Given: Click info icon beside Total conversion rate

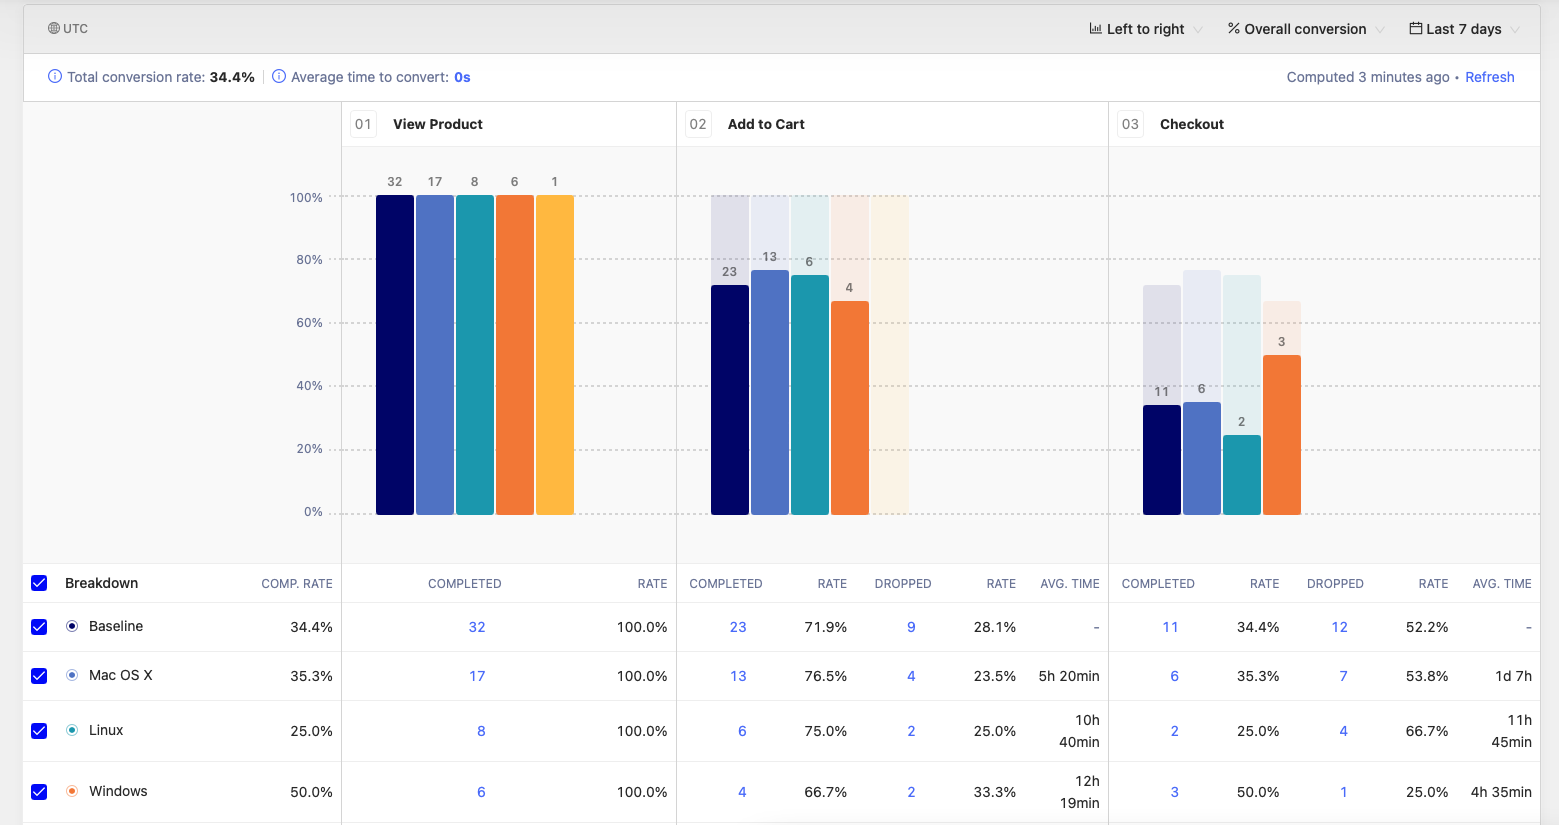Looking at the screenshot, I should point(55,77).
